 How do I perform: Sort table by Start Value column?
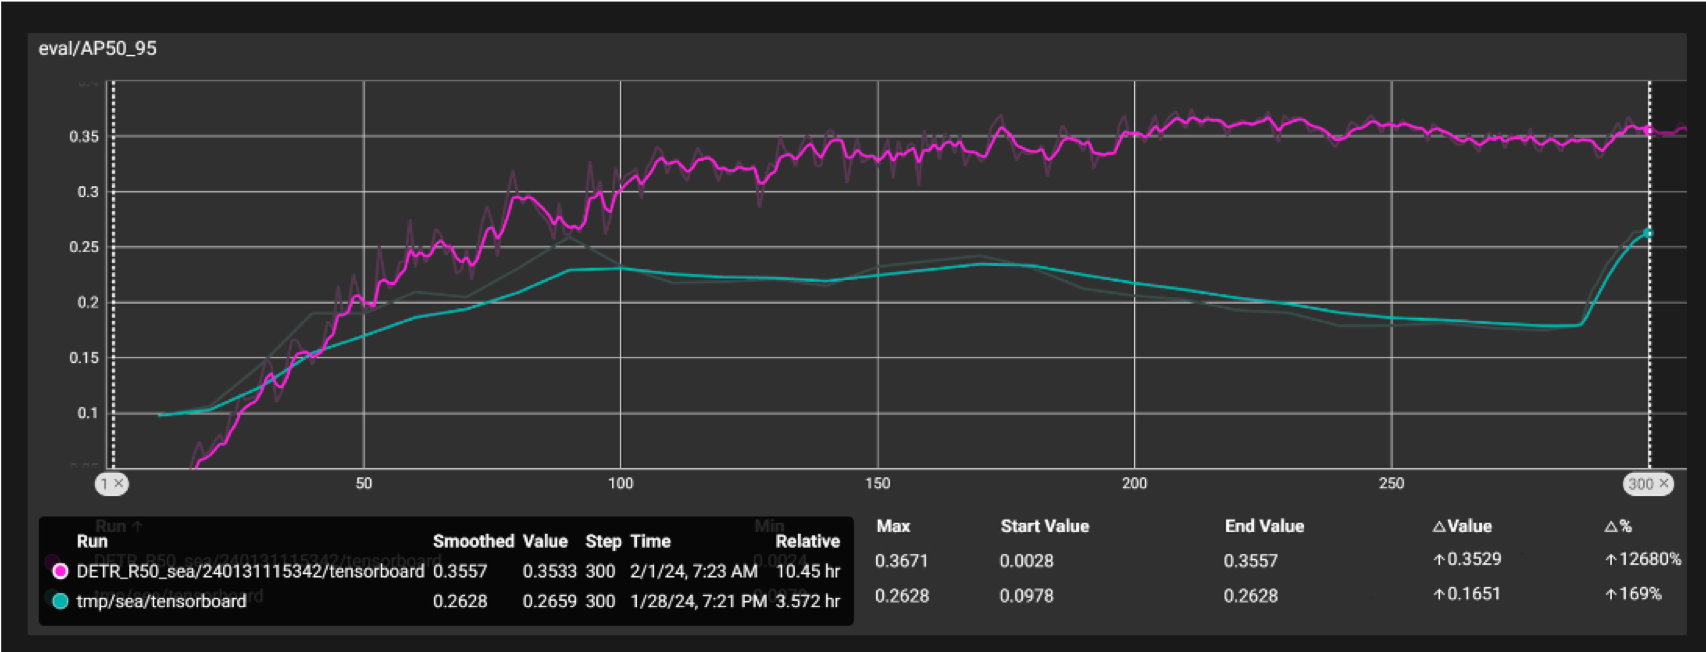tap(1044, 526)
